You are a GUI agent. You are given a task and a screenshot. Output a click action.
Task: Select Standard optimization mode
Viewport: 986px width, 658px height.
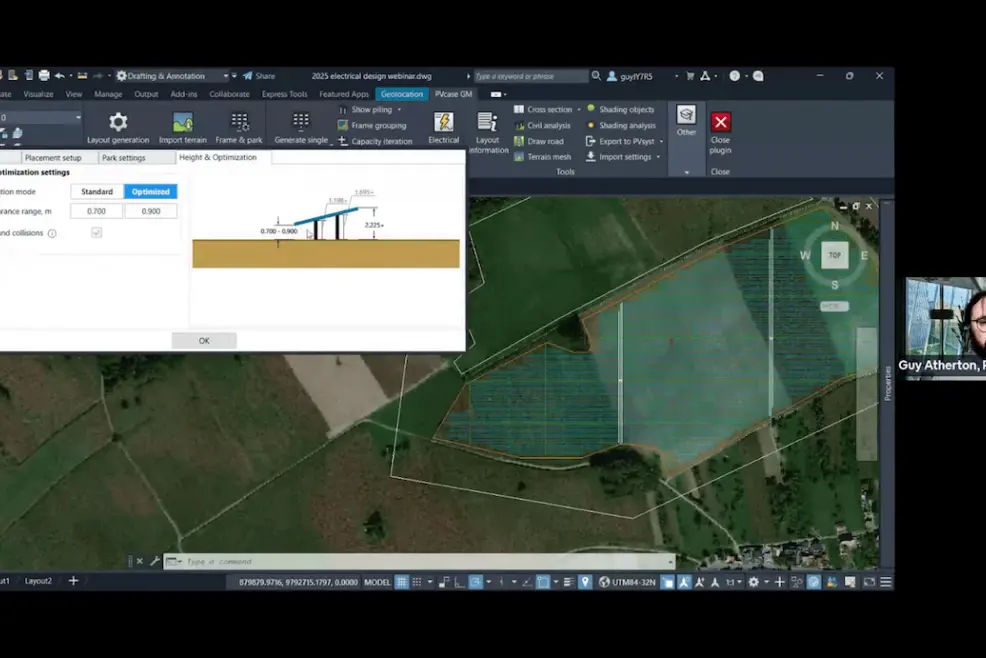coord(97,191)
